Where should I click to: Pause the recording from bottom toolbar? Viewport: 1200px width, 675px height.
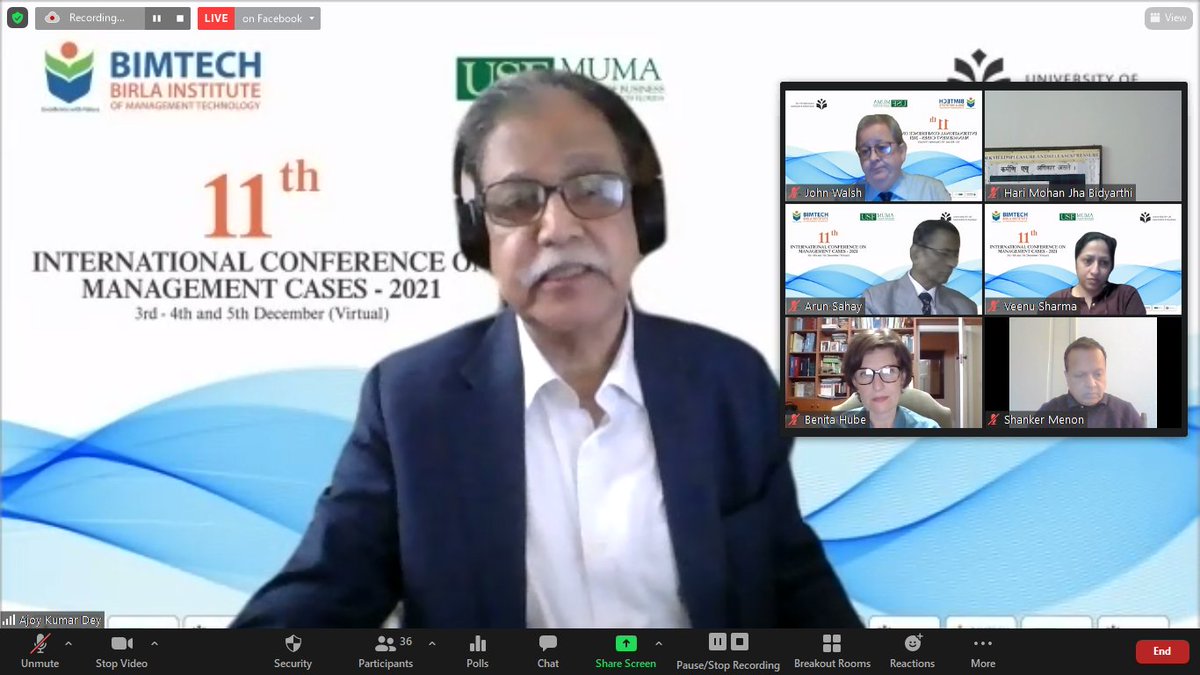pyautogui.click(x=717, y=642)
